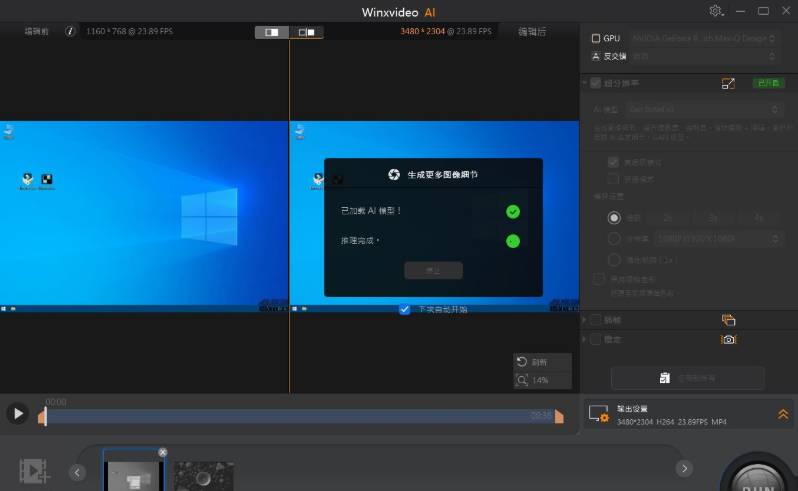798x491 pixels.
Task: Click the timeline start trim handle
Action: pos(42,417)
